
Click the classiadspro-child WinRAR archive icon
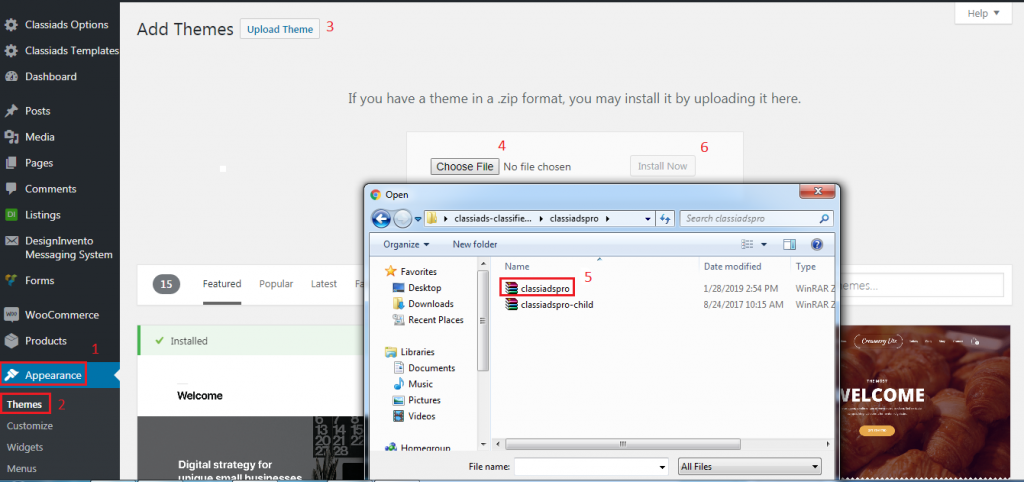click(511, 304)
